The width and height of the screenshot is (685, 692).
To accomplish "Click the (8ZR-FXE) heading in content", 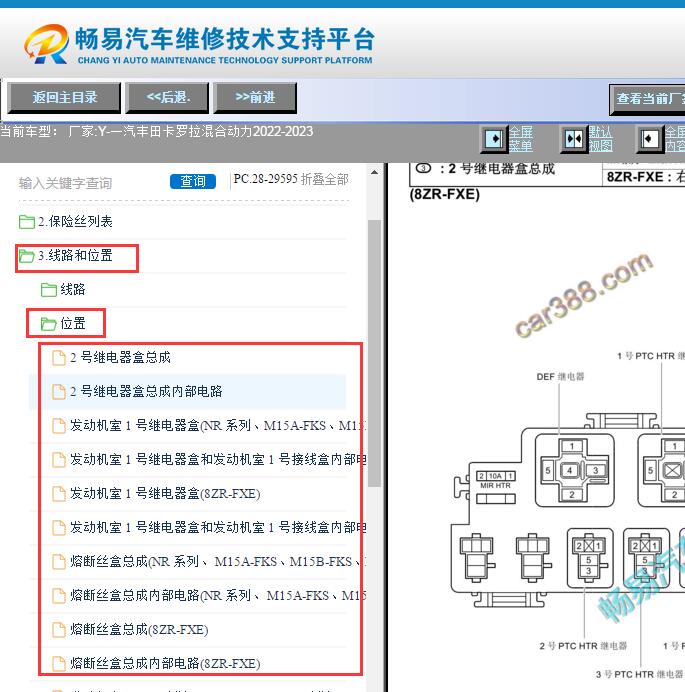I will tap(444, 194).
